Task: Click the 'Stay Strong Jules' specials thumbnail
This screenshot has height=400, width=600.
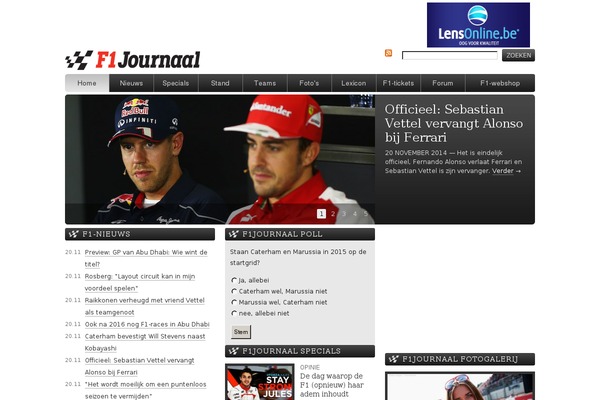Action: [260, 382]
